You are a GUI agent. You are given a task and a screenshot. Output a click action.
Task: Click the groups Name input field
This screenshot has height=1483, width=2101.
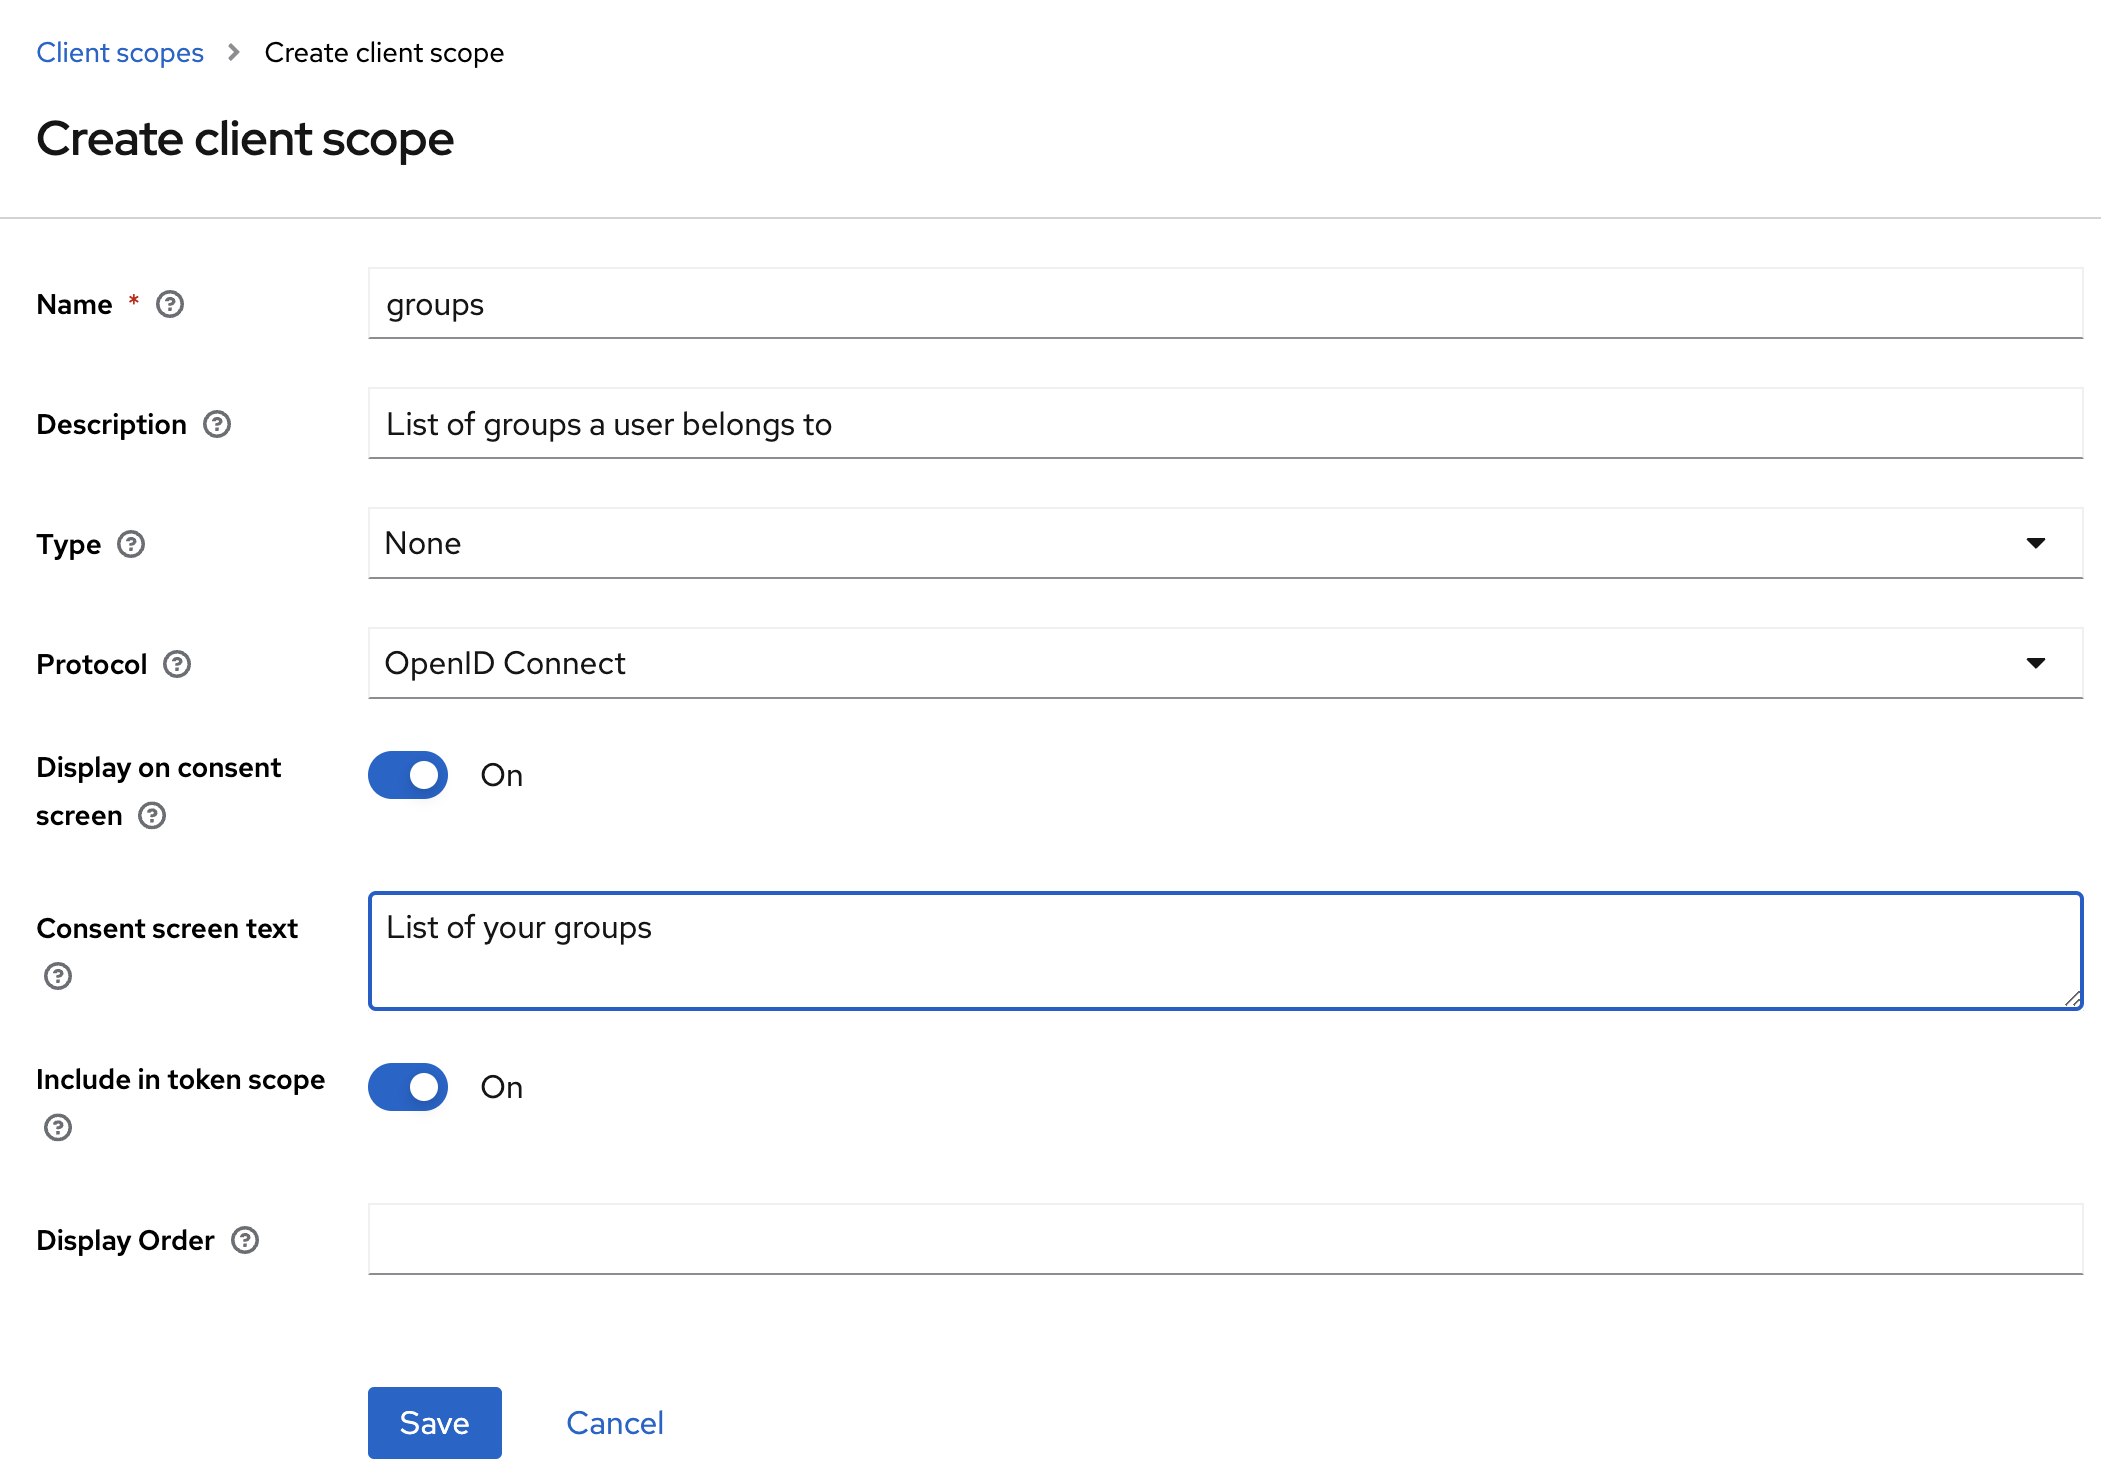pos(1225,302)
